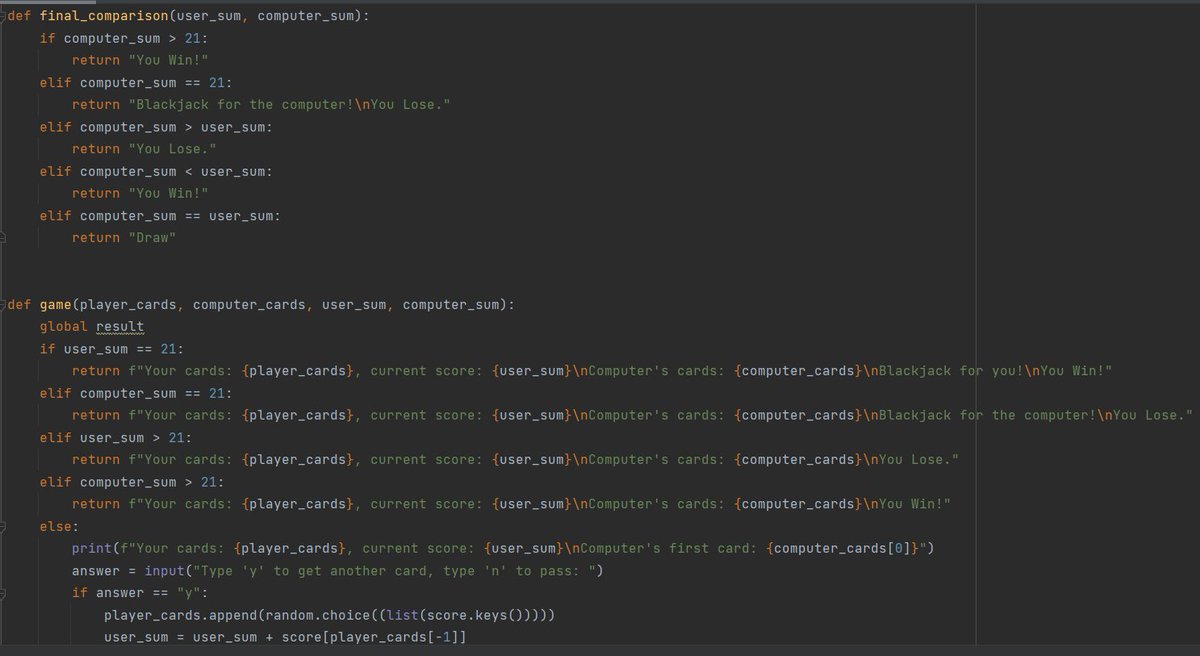Viewport: 1200px width, 656px height.
Task: Click the if user_sum == 21: line
Action: tap(111, 349)
